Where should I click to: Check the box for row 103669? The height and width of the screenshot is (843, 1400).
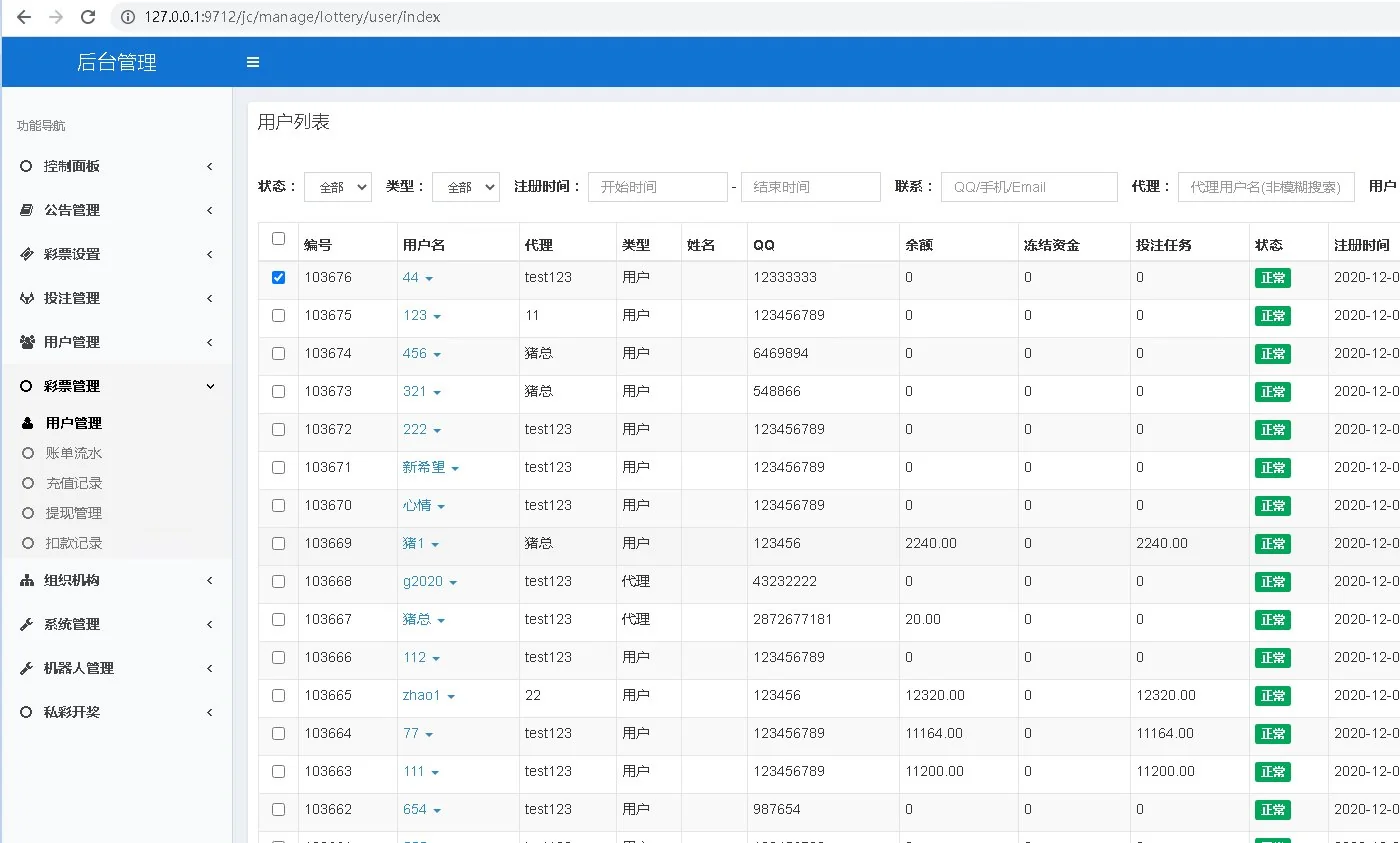click(278, 543)
